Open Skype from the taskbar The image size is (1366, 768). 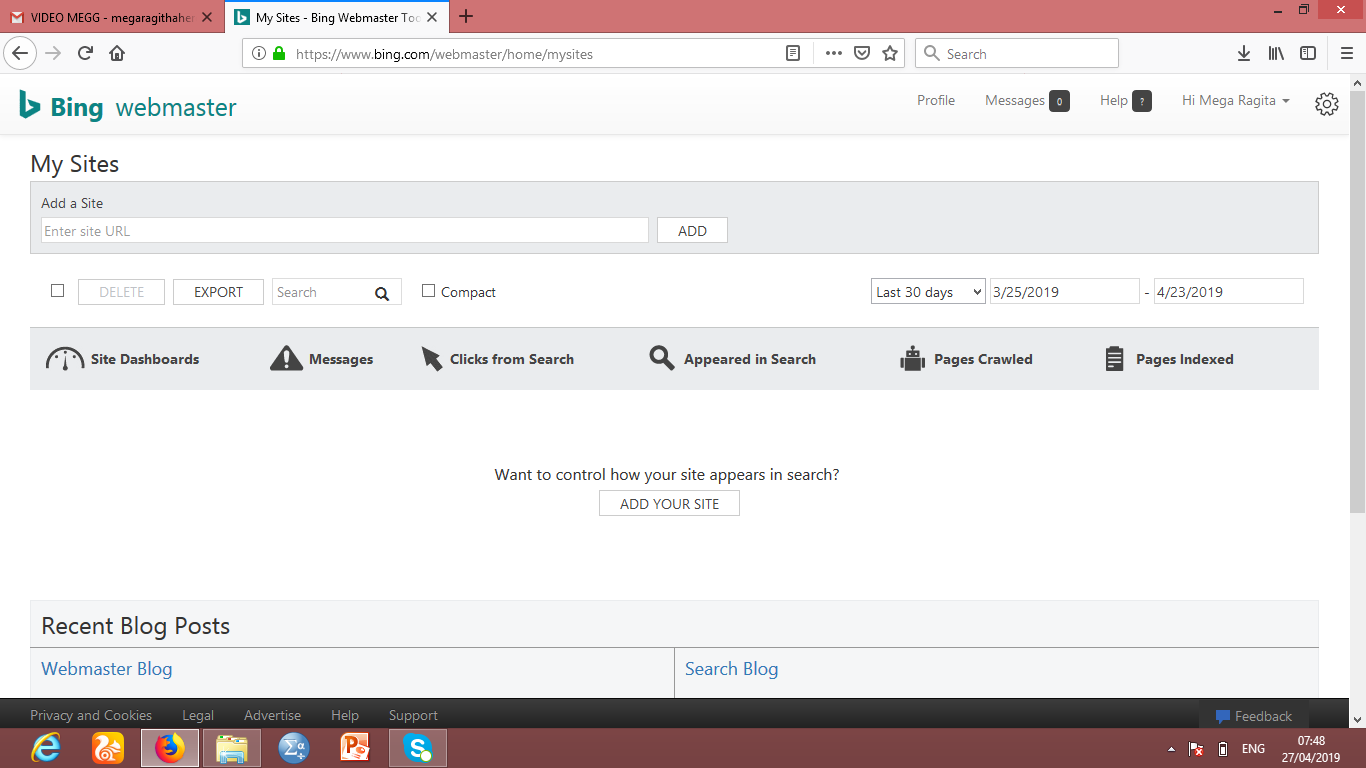(418, 748)
